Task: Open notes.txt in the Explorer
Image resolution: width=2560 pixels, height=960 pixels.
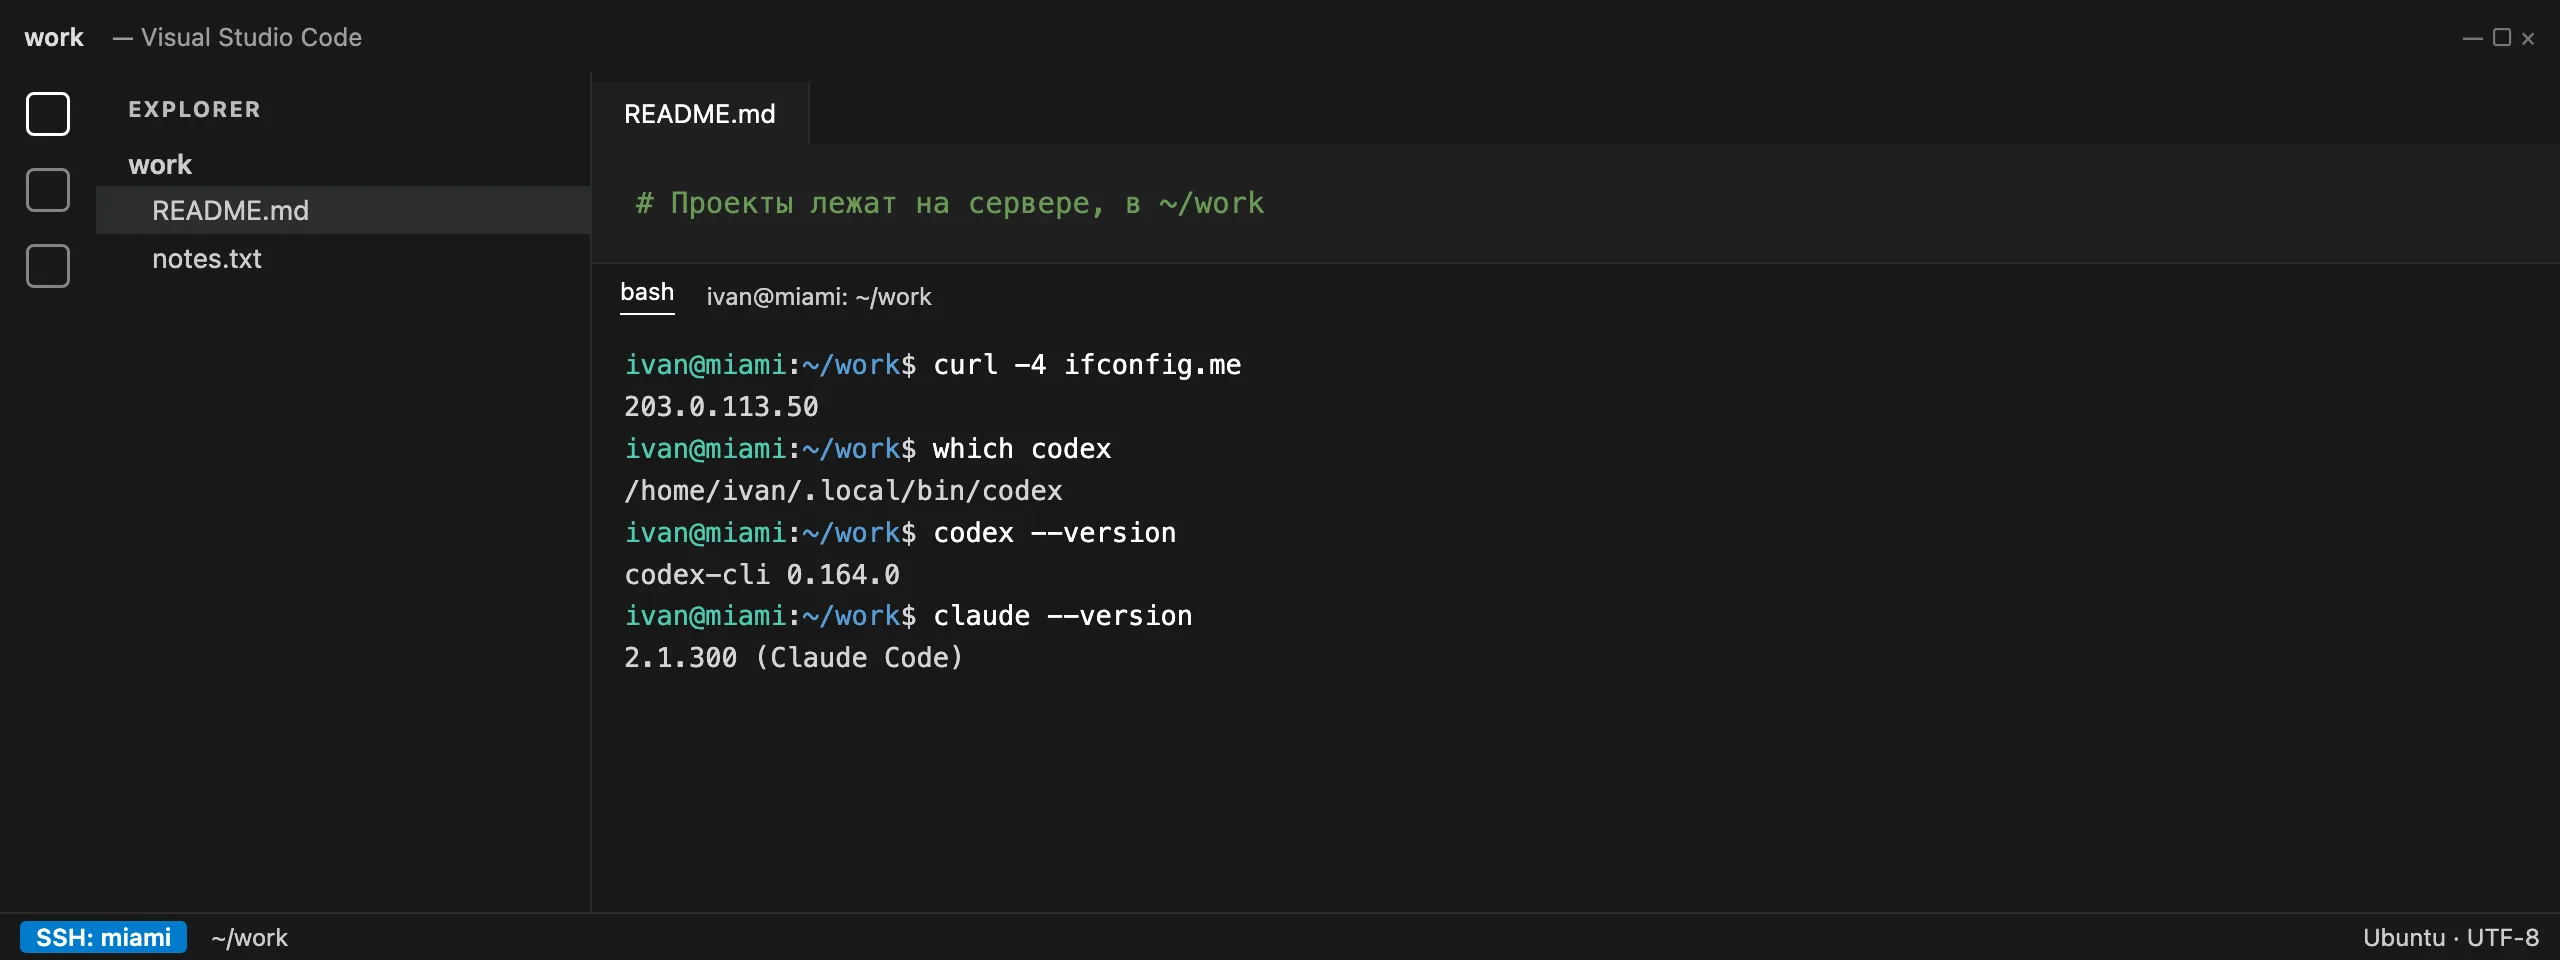Action: (x=343, y=258)
